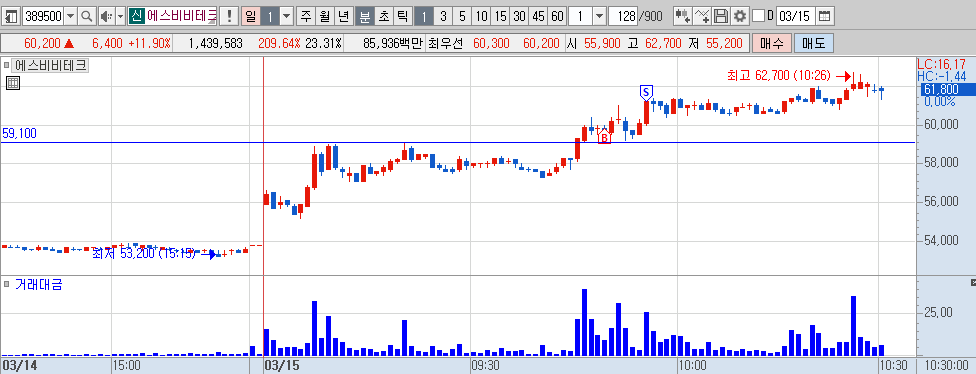
Task: Choose the 3-minute interval button
Action: (443, 16)
